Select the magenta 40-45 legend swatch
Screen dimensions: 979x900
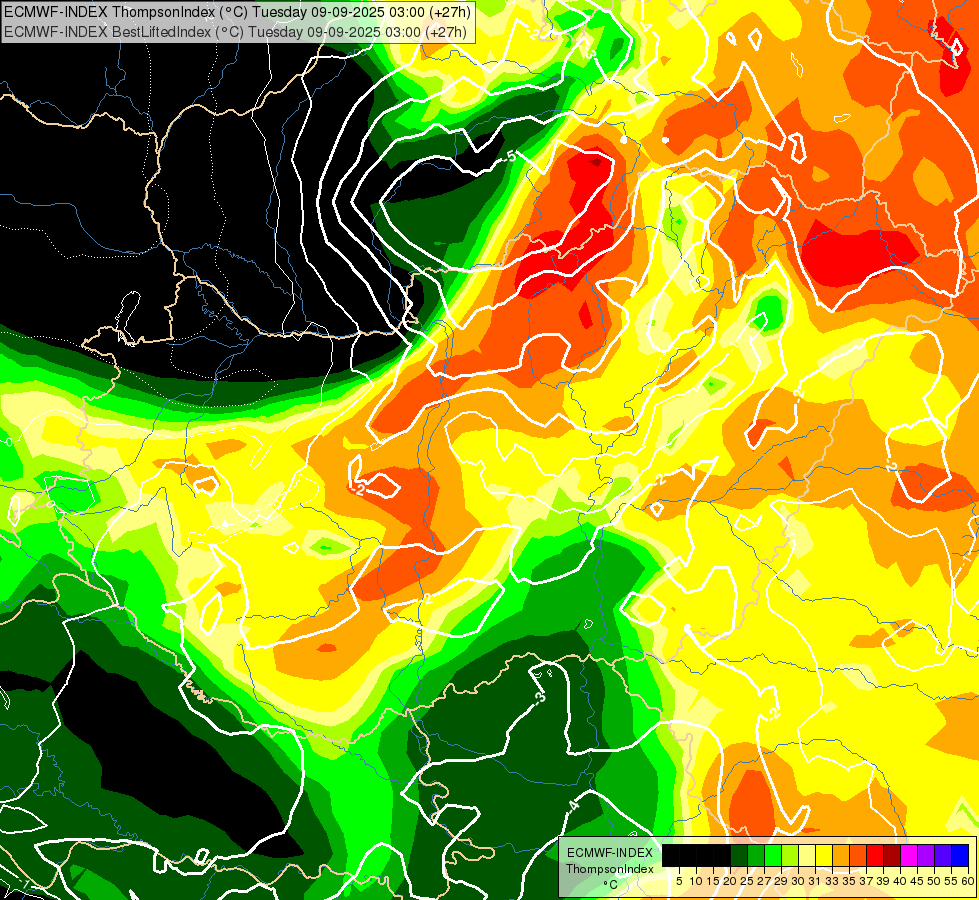(x=909, y=855)
